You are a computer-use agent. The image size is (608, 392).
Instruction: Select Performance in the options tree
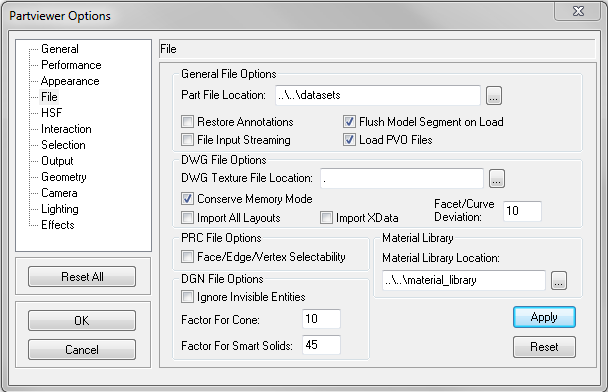pos(71,65)
